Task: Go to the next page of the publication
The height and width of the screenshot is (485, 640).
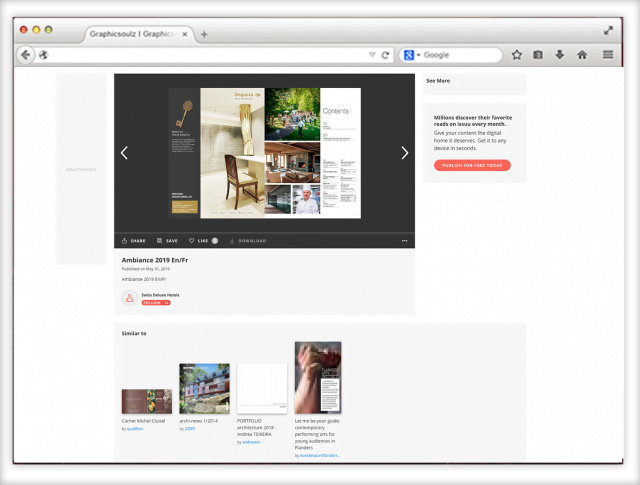Action: [404, 153]
